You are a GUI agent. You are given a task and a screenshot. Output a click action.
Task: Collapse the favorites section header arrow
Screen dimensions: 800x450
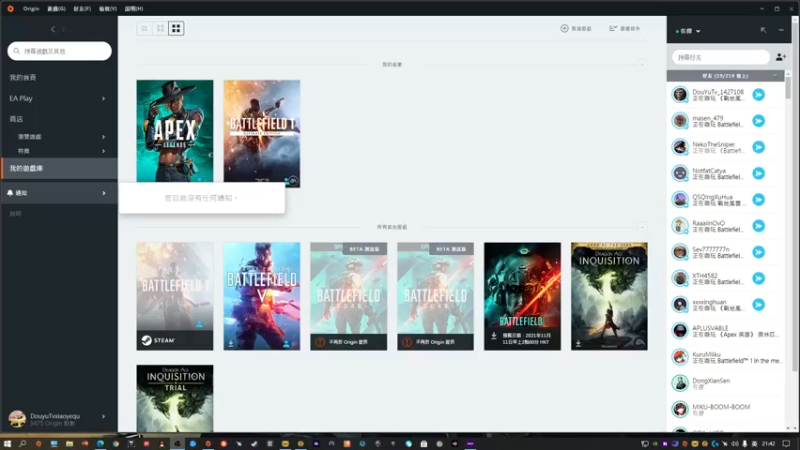642,65
